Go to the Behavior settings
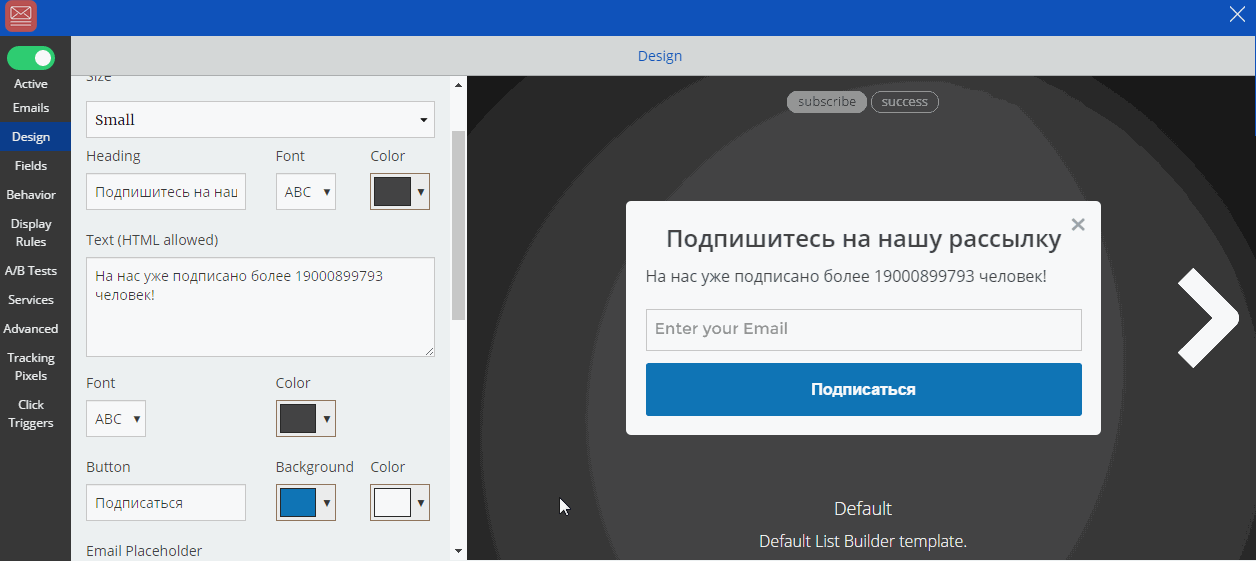The width and height of the screenshot is (1256, 561). click(31, 195)
